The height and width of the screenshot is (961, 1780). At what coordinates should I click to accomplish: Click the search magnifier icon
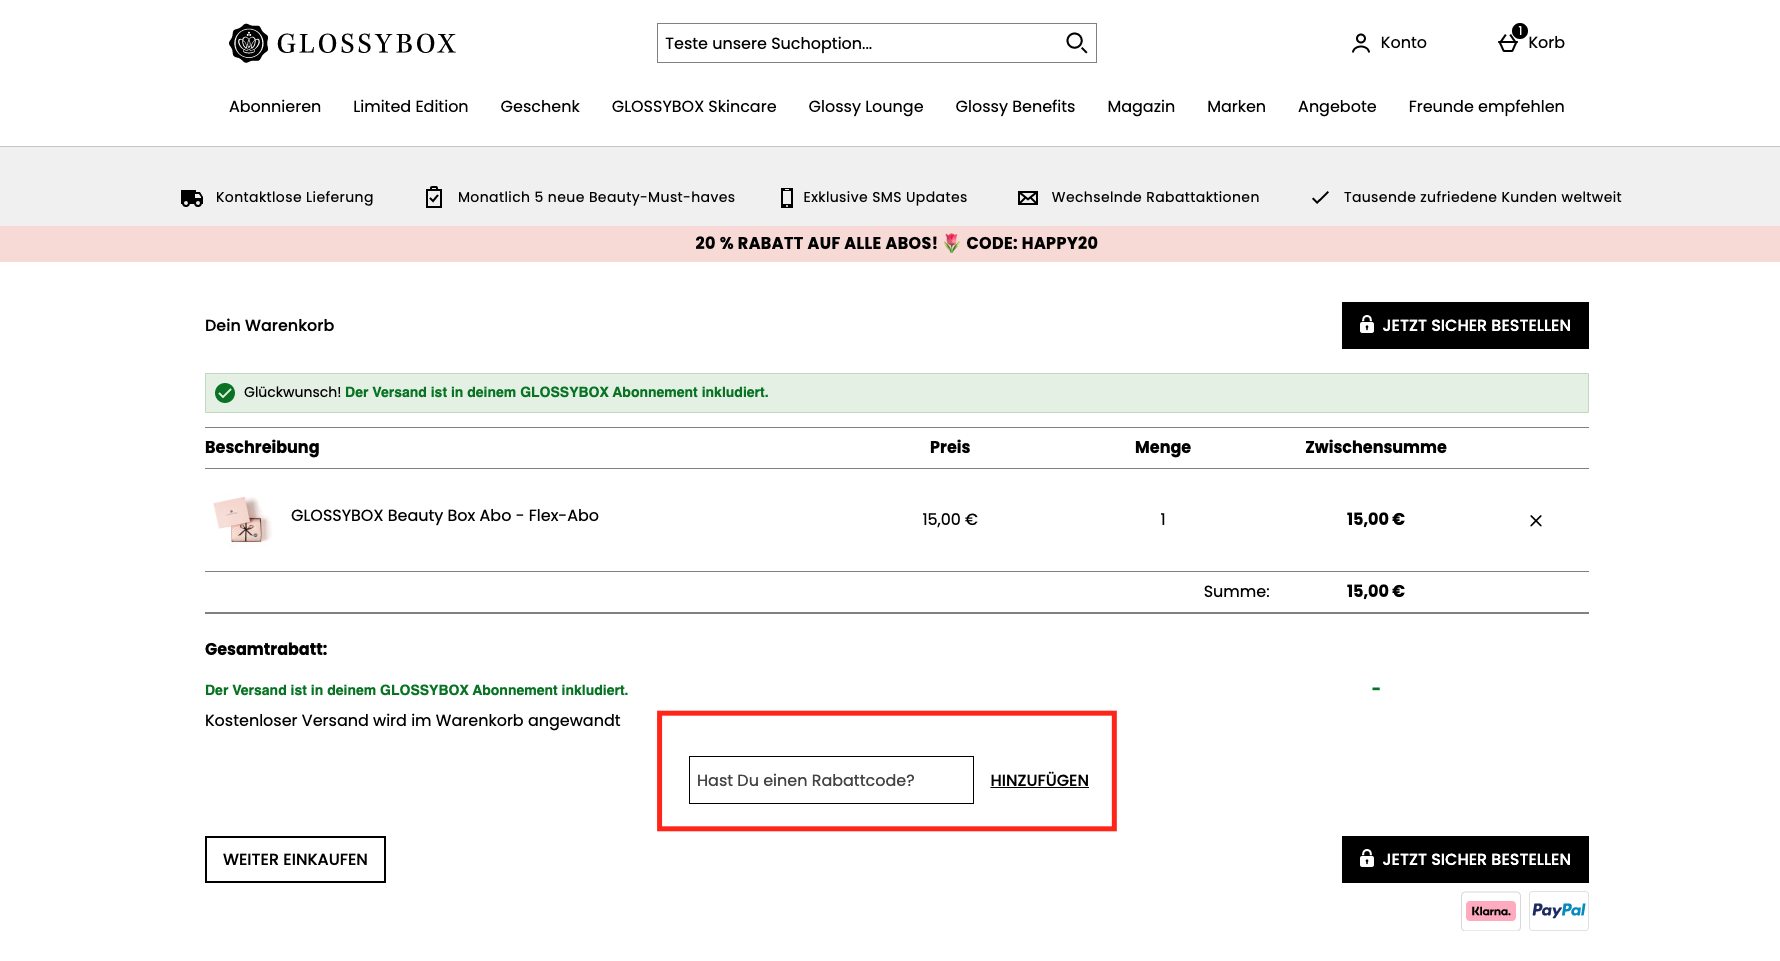[x=1076, y=43]
